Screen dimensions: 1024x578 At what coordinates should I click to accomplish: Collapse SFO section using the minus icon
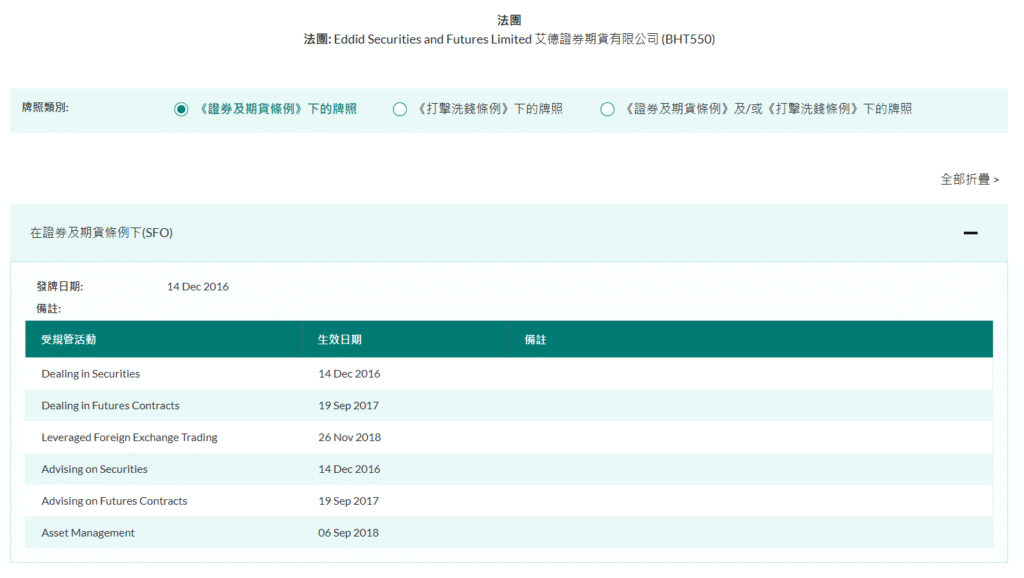pos(969,233)
